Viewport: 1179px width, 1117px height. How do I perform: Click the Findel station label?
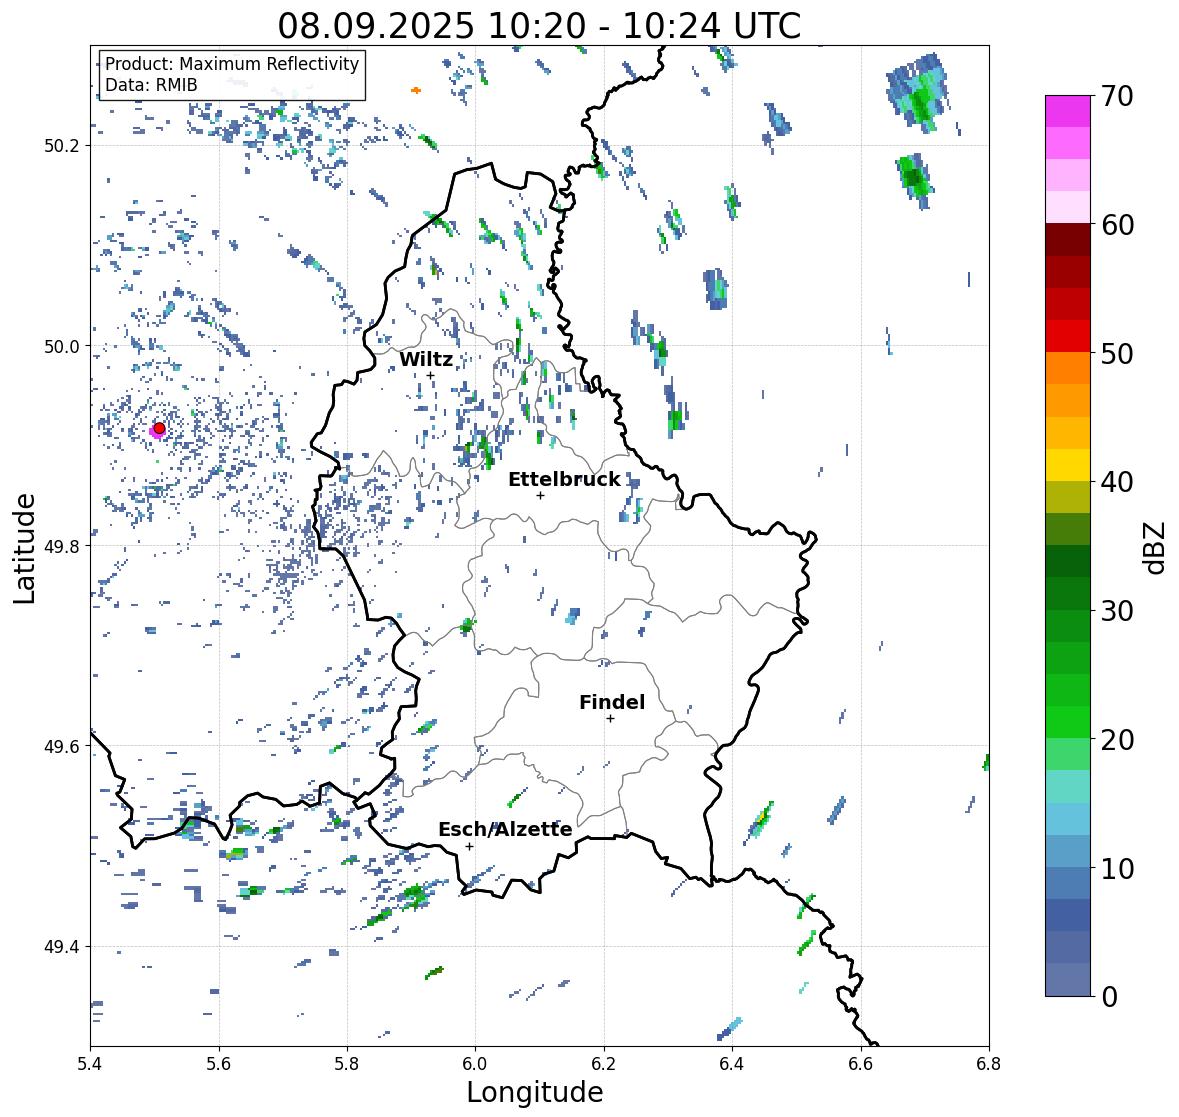(612, 702)
